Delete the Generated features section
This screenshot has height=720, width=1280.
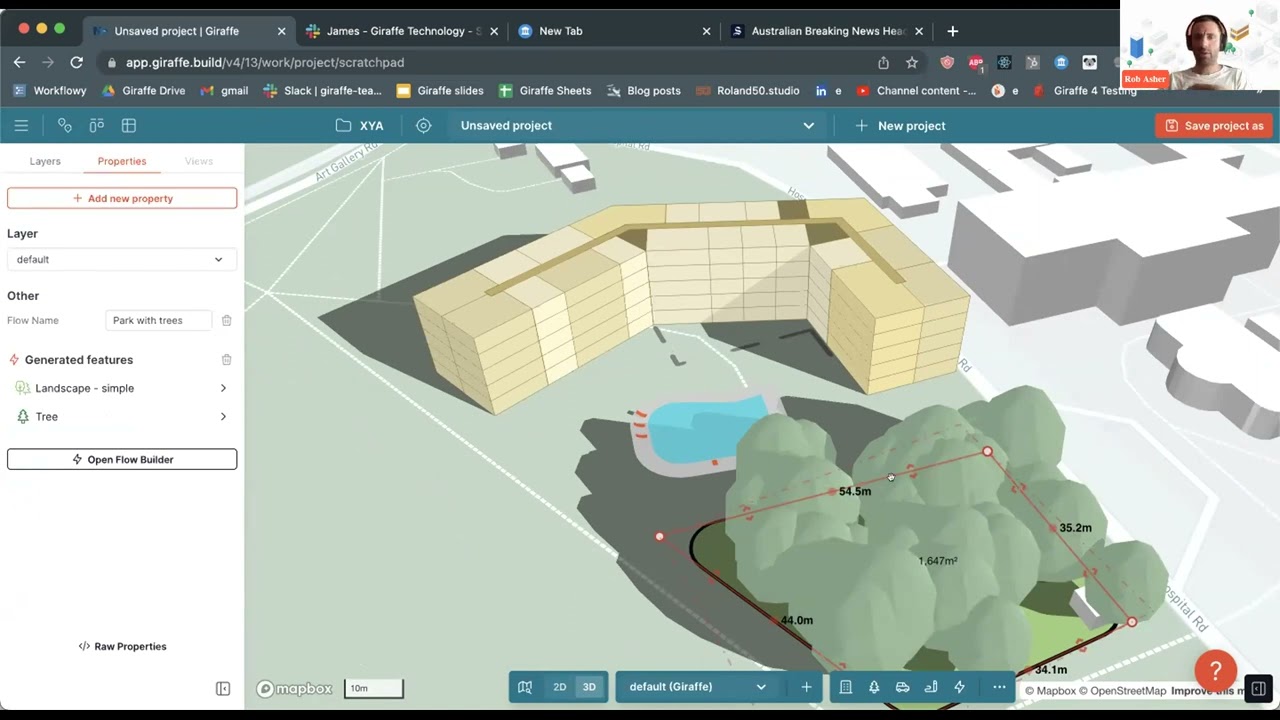227,360
